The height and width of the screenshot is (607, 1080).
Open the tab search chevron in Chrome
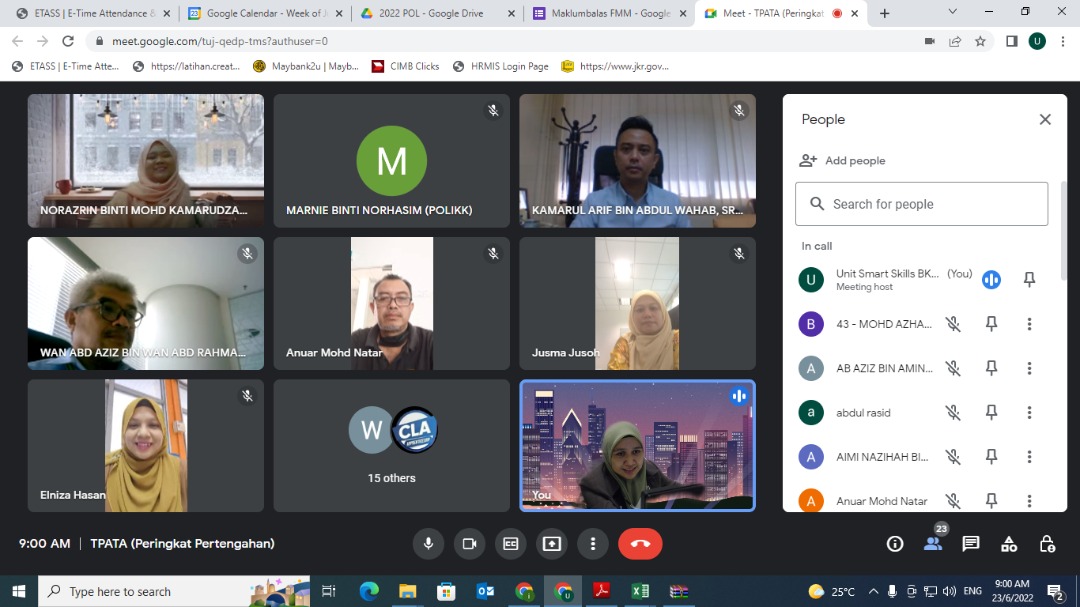[x=953, y=12]
